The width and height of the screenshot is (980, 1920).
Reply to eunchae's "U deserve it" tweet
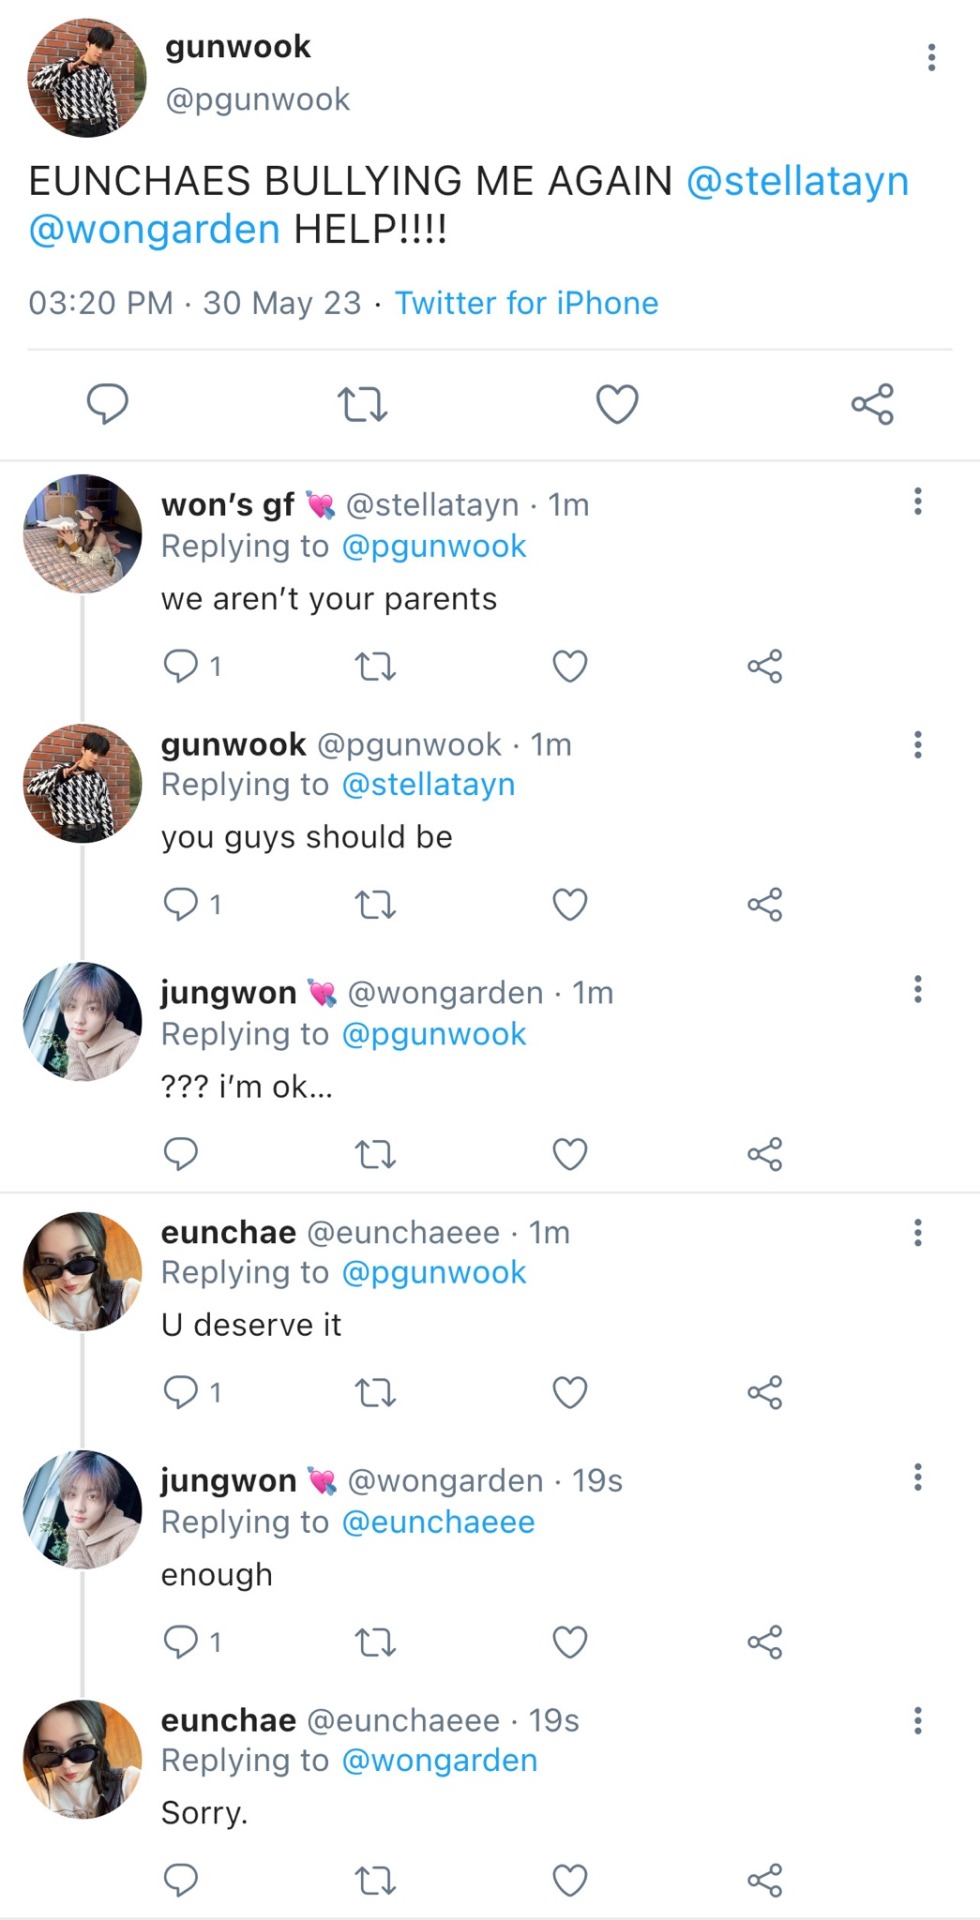pyautogui.click(x=181, y=1392)
